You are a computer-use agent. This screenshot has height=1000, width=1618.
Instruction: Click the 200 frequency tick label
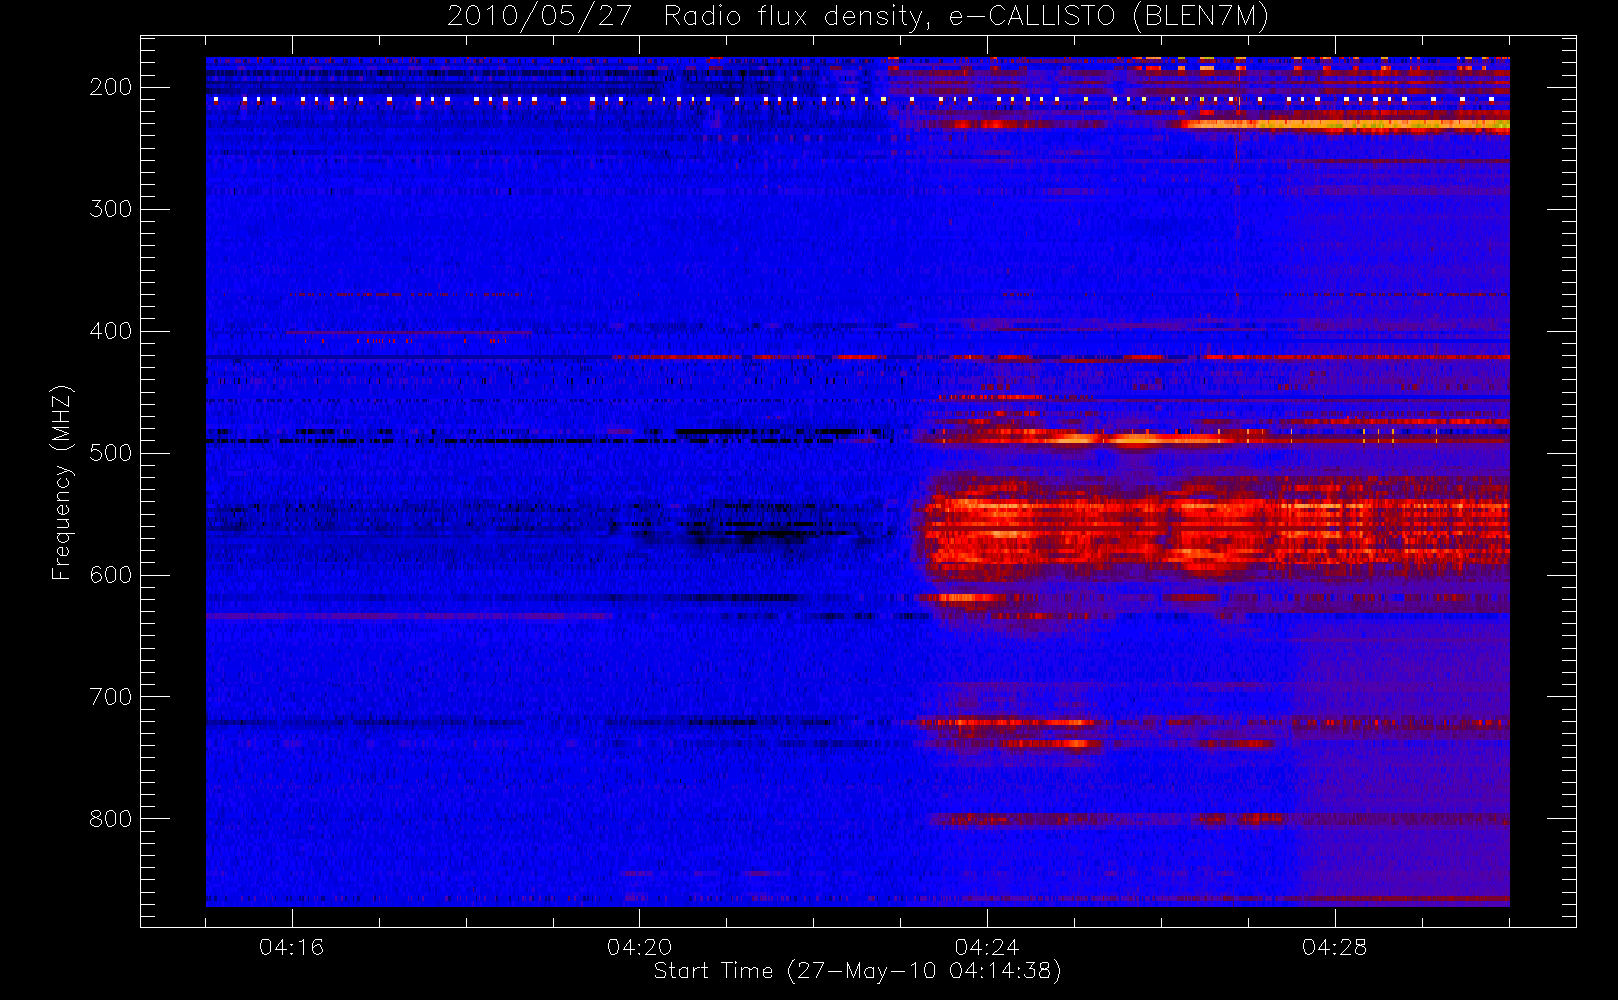coord(111,87)
